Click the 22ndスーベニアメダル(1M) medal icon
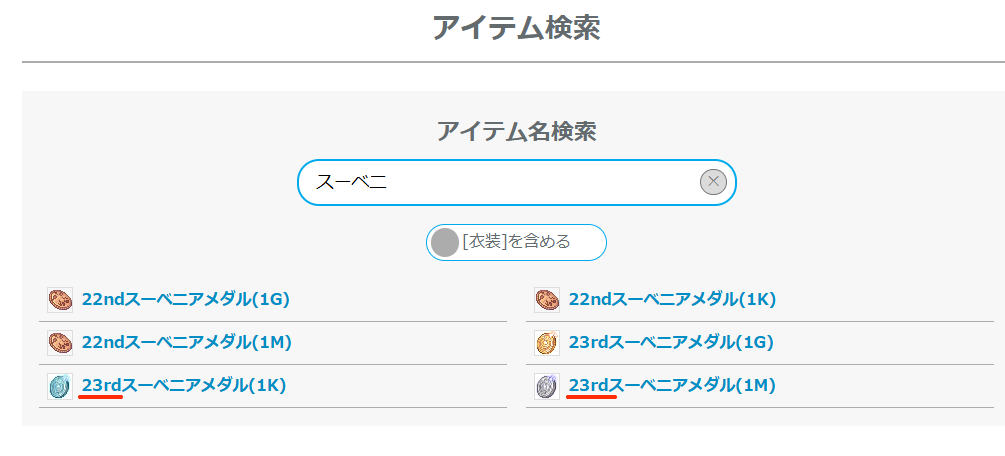 tap(60, 343)
